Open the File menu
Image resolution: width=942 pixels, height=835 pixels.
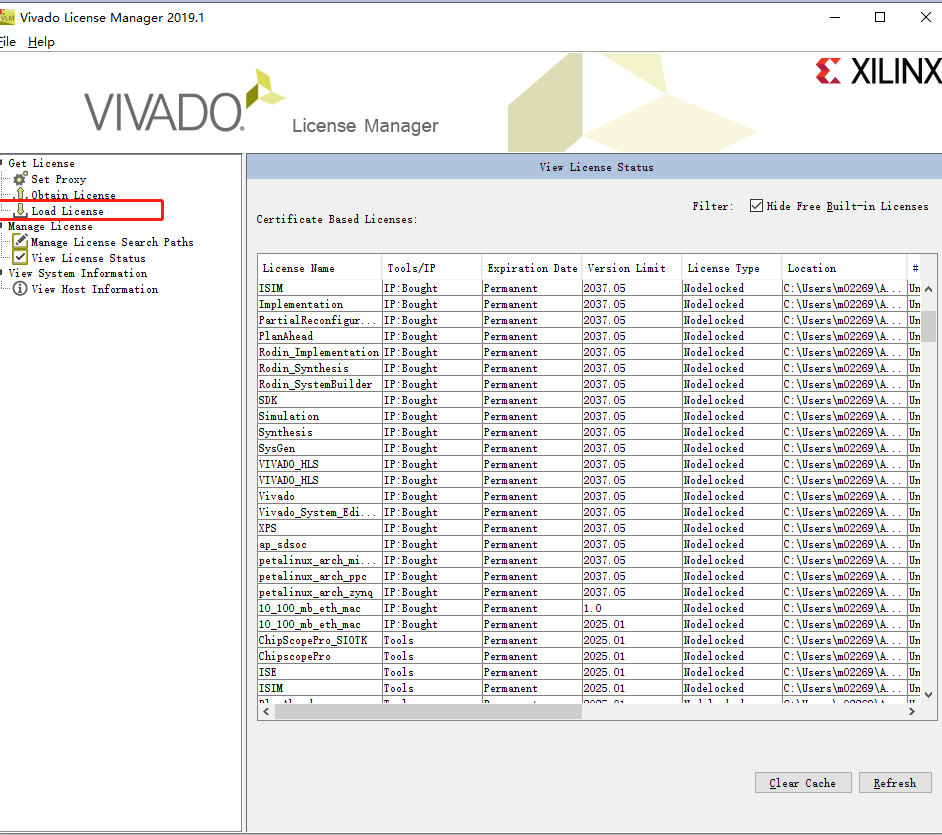(x=8, y=42)
